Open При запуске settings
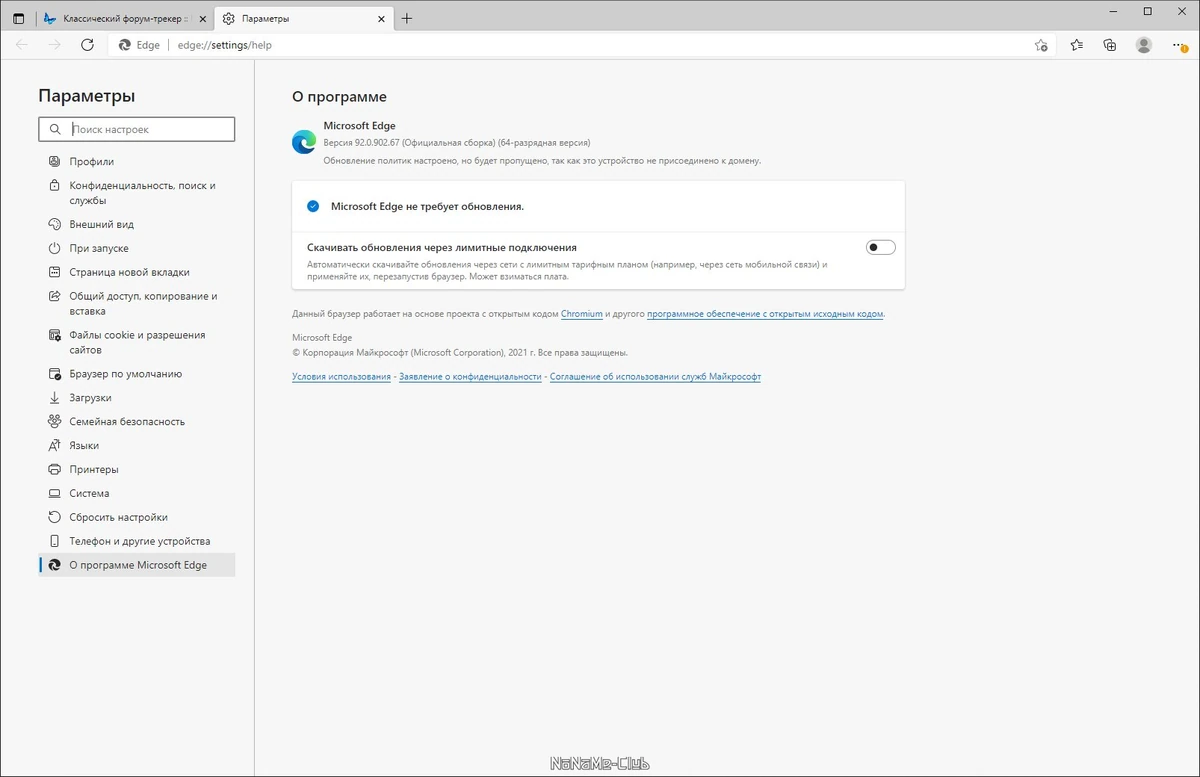The image size is (1200, 777). click(137, 248)
